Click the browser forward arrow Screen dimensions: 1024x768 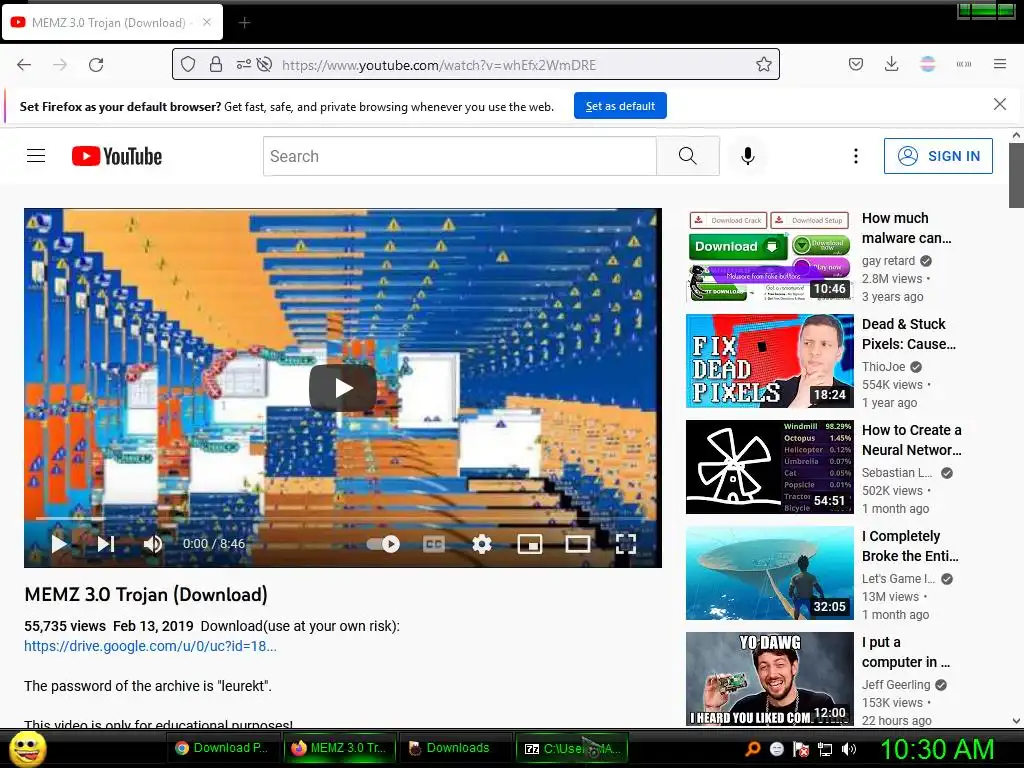click(60, 65)
